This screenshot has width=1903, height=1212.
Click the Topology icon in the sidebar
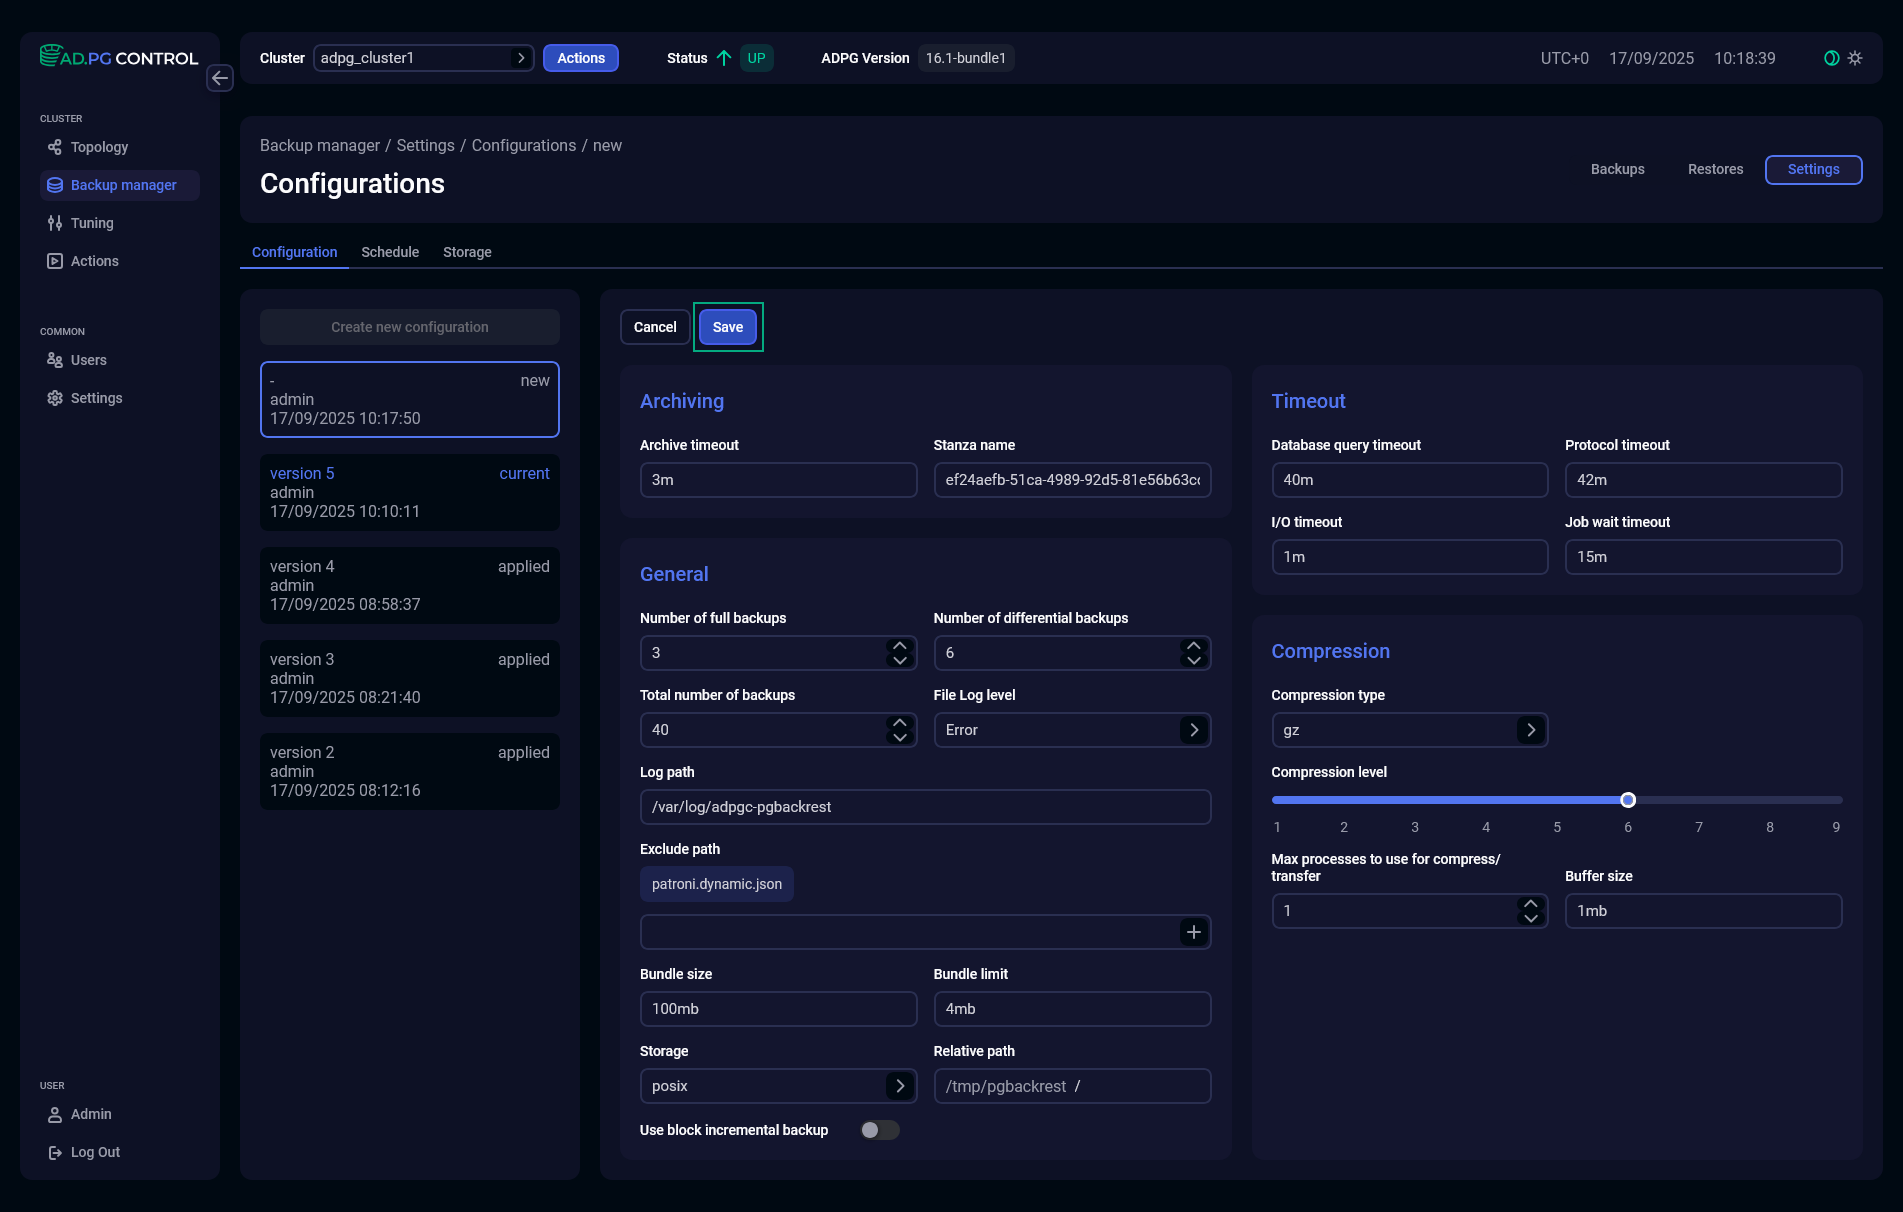pyautogui.click(x=55, y=147)
